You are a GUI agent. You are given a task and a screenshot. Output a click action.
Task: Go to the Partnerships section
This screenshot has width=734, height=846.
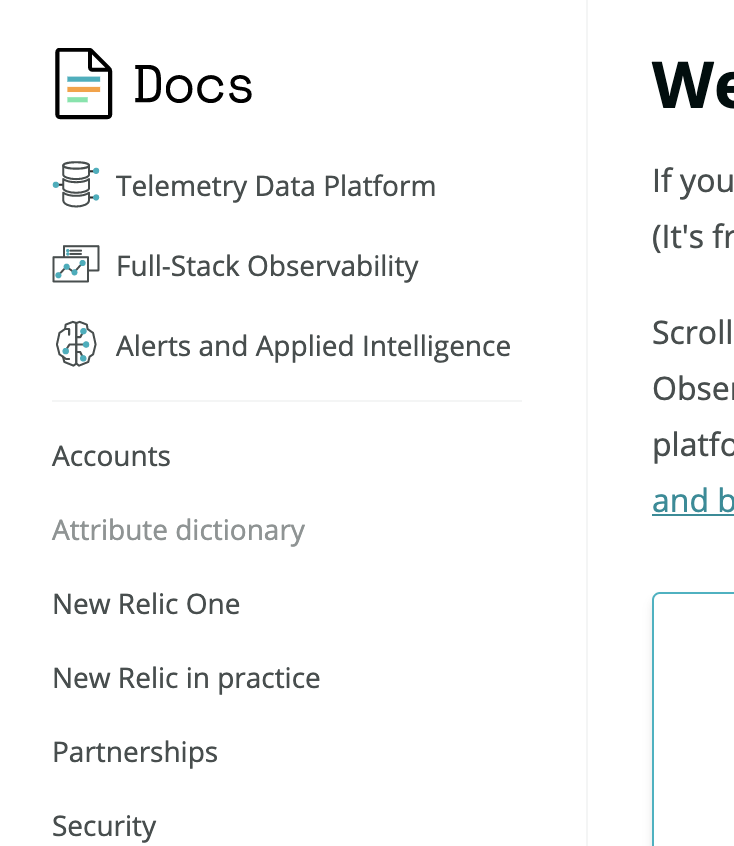pos(135,752)
